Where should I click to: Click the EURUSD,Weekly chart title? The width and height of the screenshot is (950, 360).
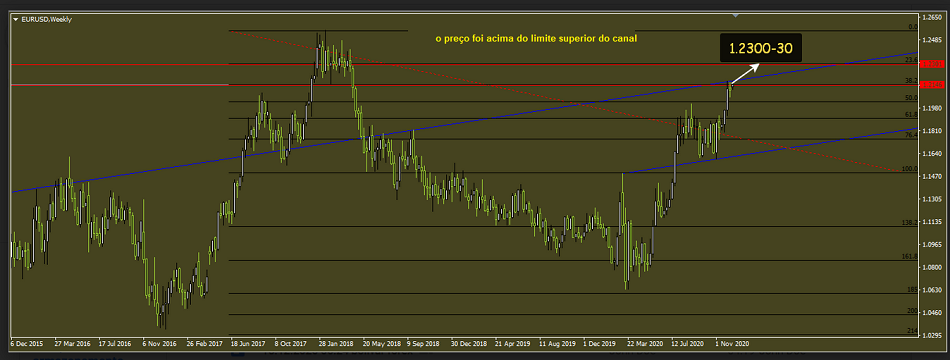[47, 19]
